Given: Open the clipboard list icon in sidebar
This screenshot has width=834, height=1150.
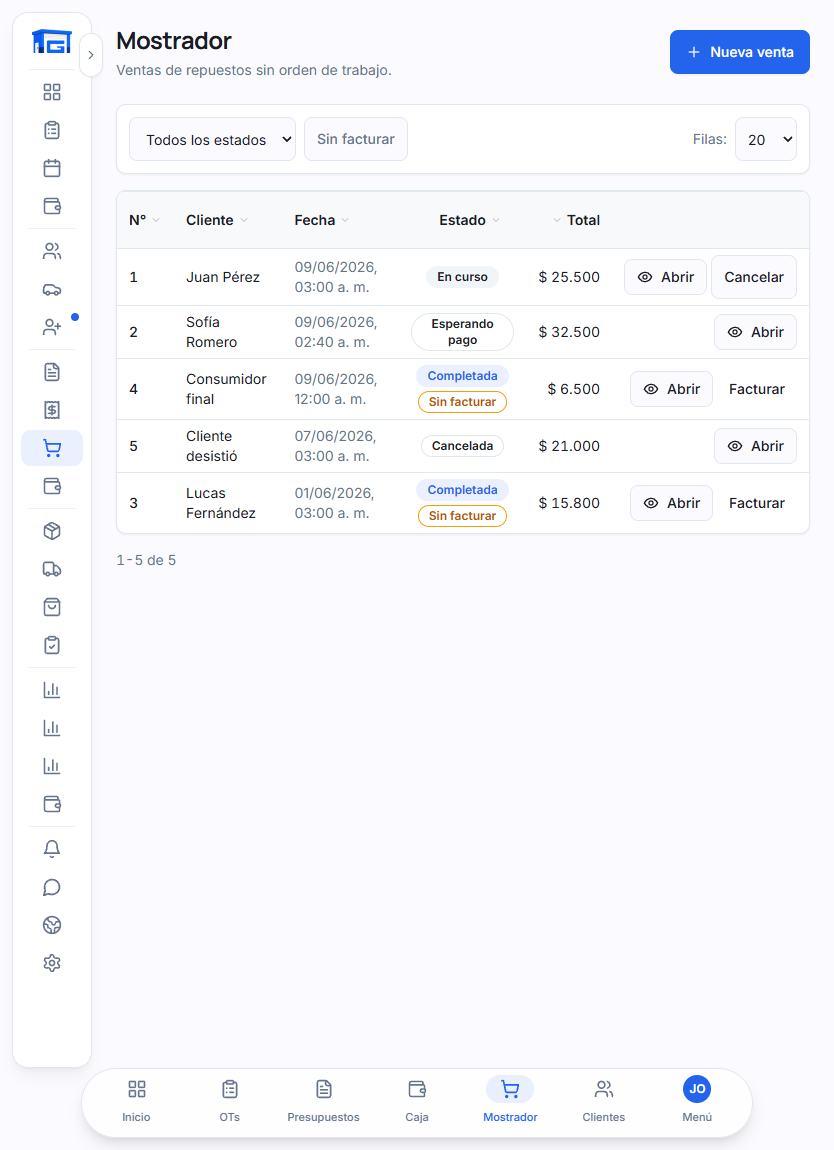Looking at the screenshot, I should (52, 131).
